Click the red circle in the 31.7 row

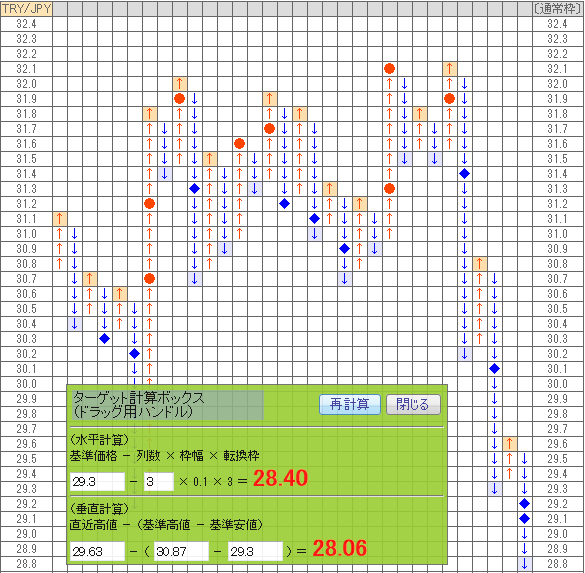click(x=269, y=129)
